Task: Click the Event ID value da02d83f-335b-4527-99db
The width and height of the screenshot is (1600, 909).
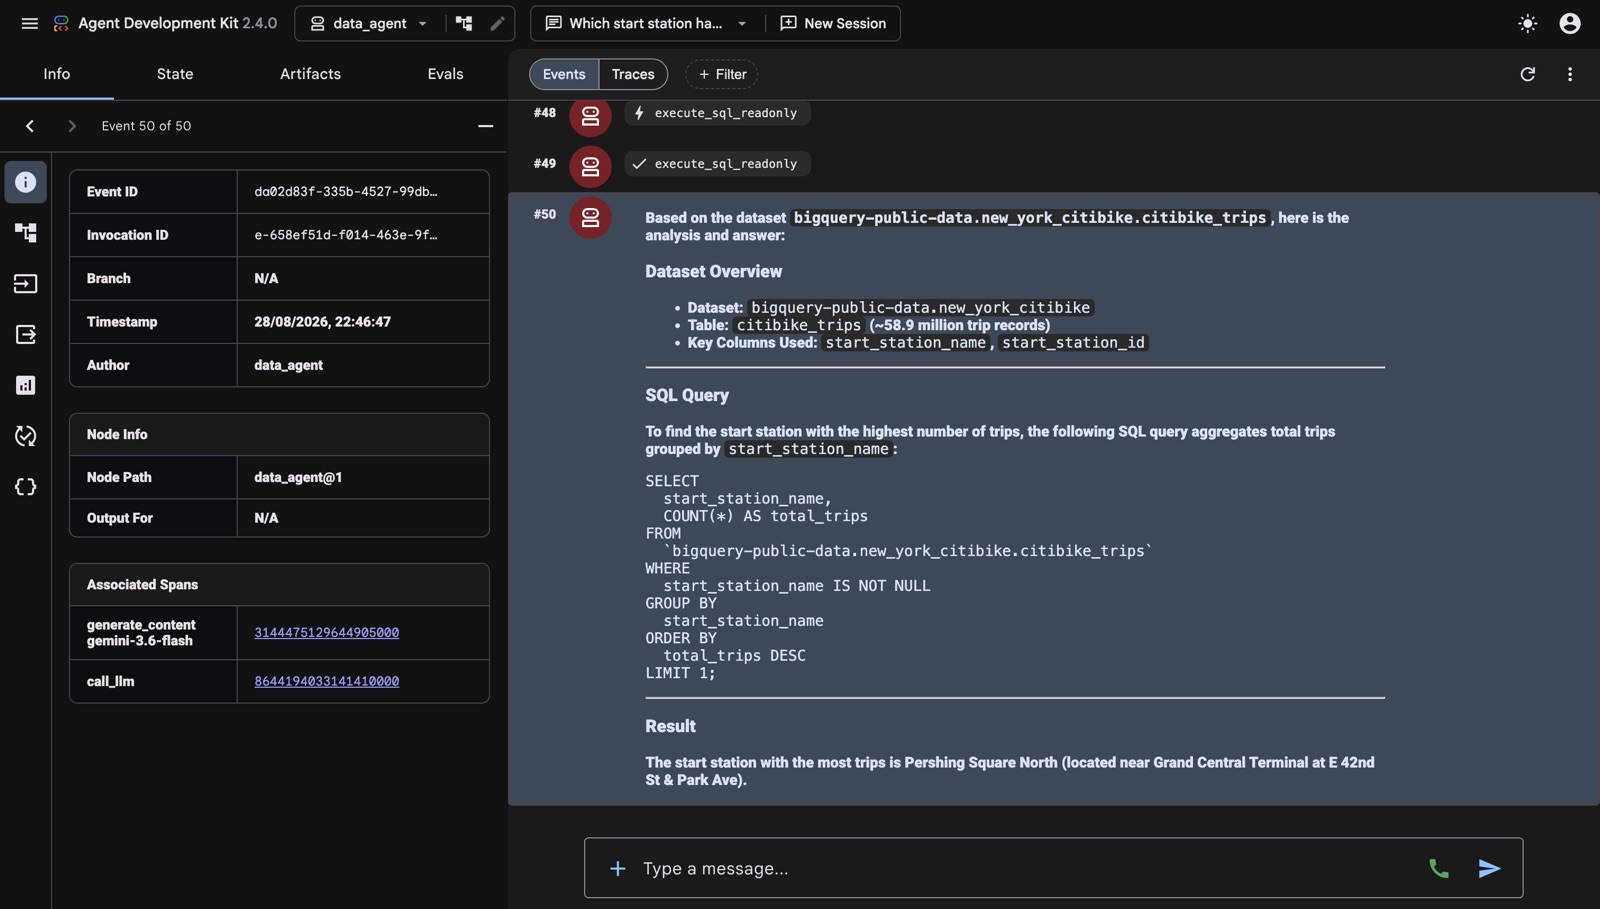Action: tap(345, 192)
